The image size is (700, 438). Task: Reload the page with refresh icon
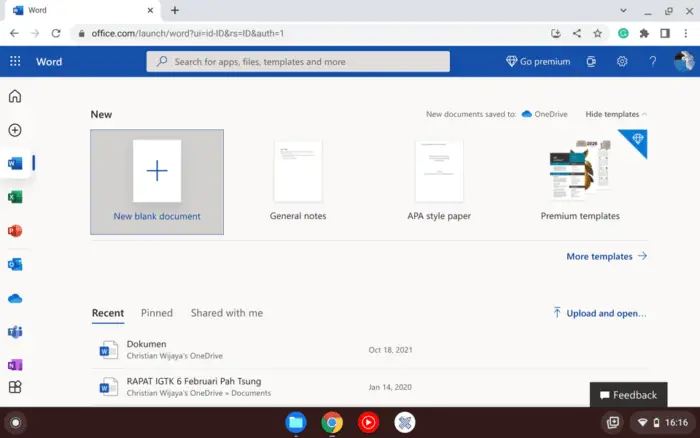click(56, 33)
